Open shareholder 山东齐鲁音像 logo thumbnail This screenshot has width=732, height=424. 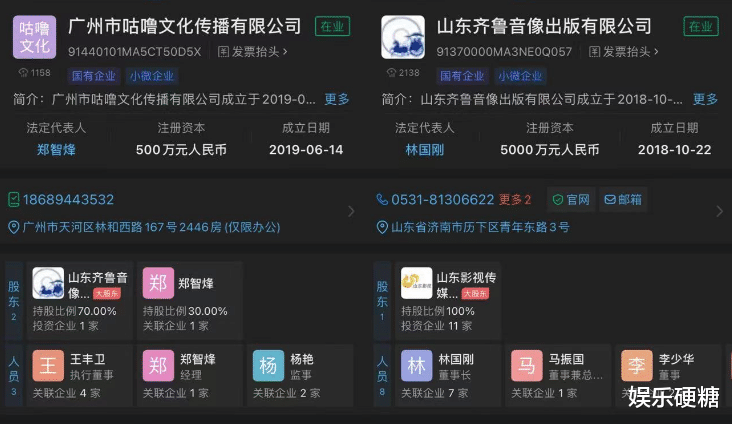coord(48,283)
